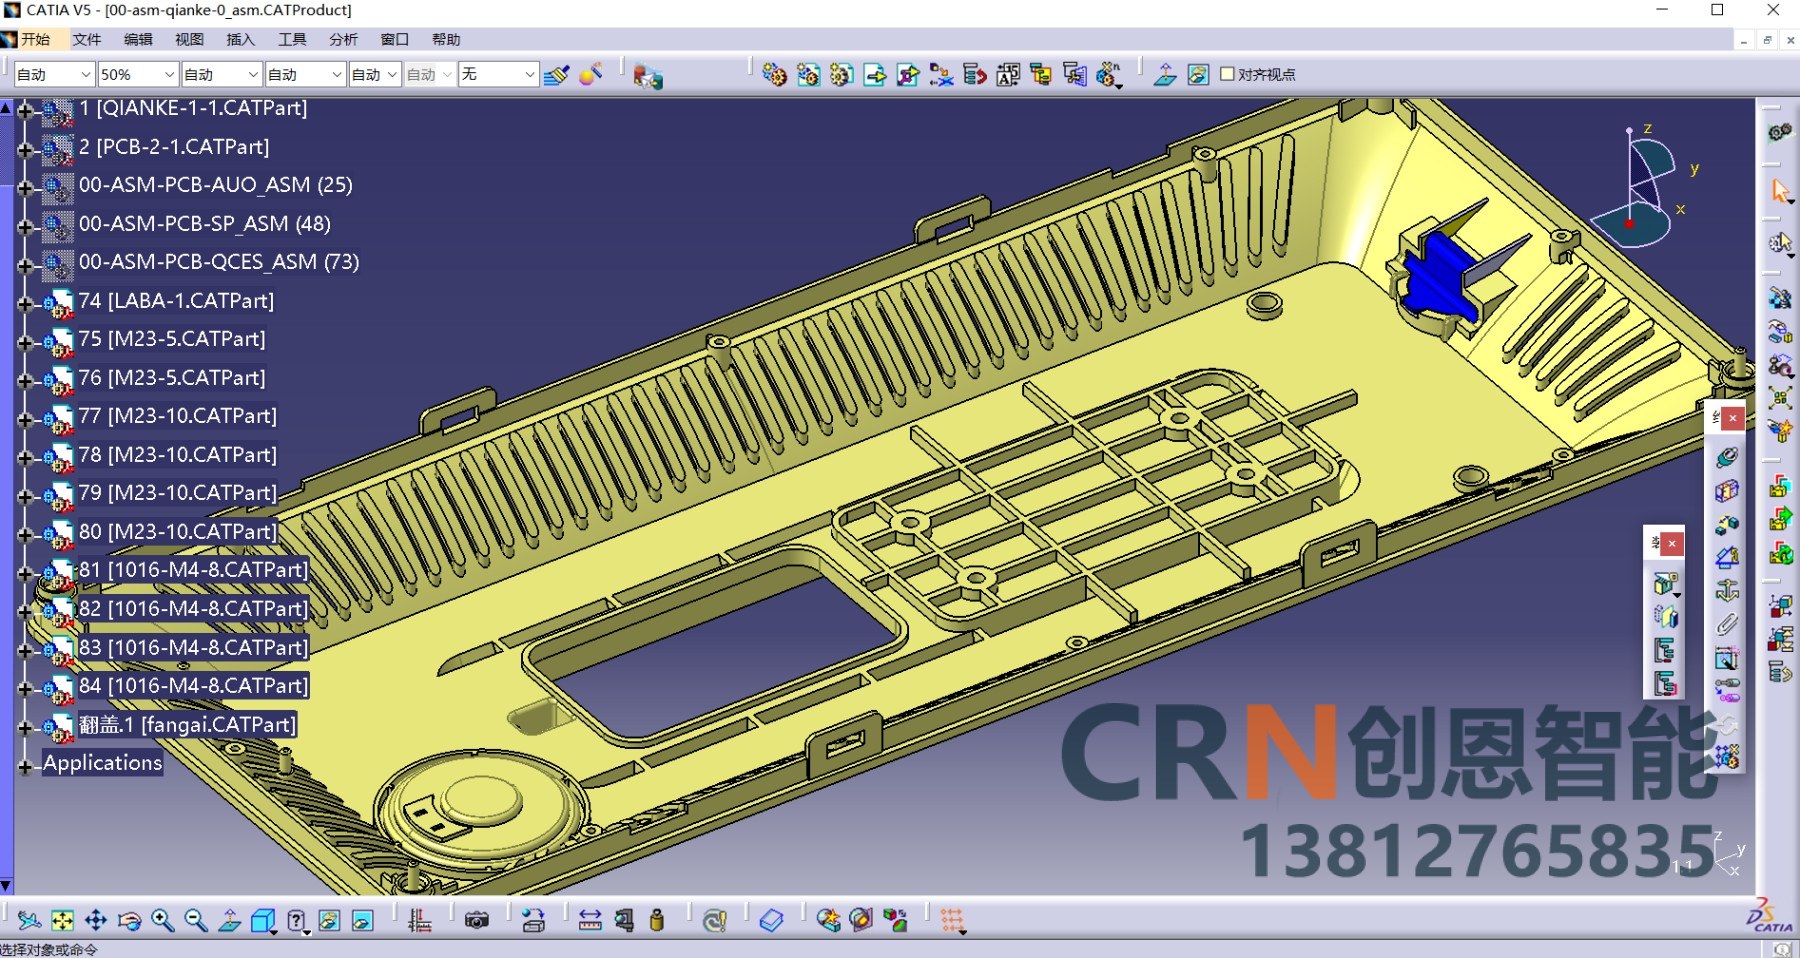Expand the Applications tree node
Viewport: 1800px width, 958px height.
pos(25,767)
